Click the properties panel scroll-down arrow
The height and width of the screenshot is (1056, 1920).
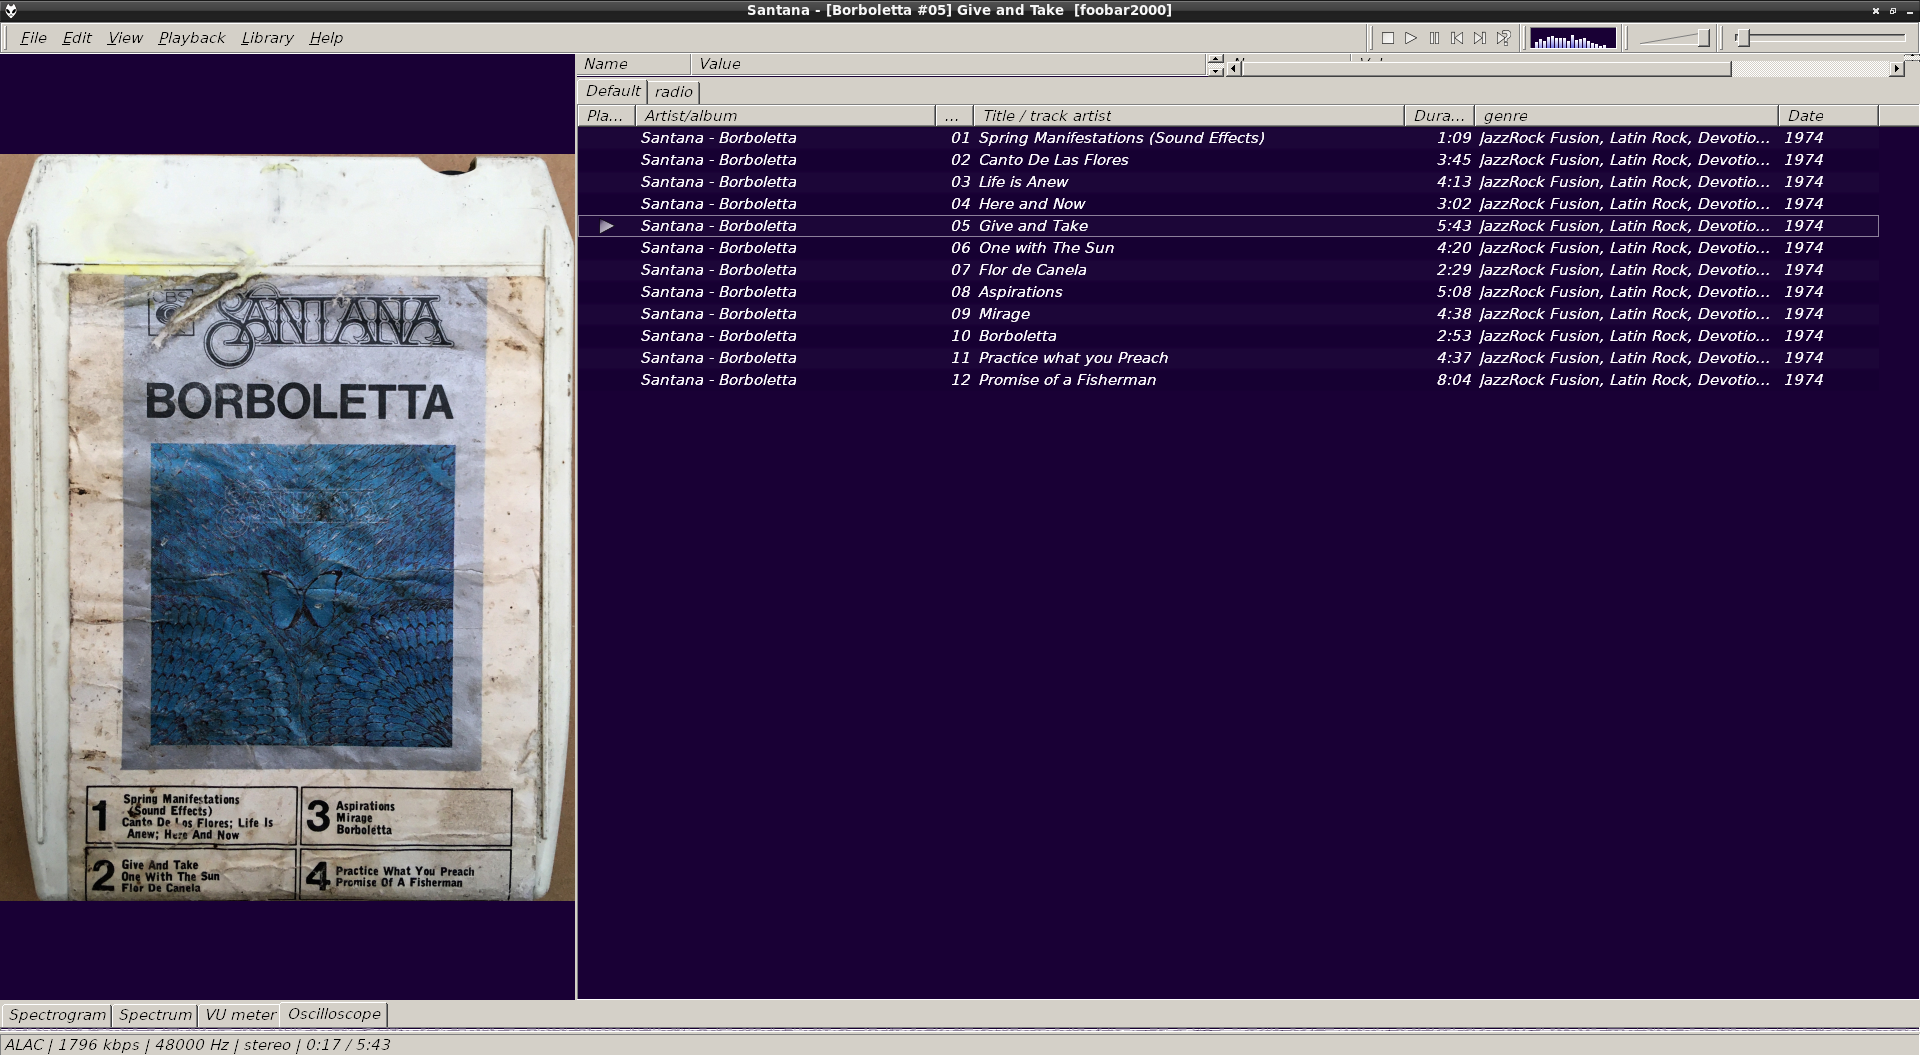pos(1215,71)
